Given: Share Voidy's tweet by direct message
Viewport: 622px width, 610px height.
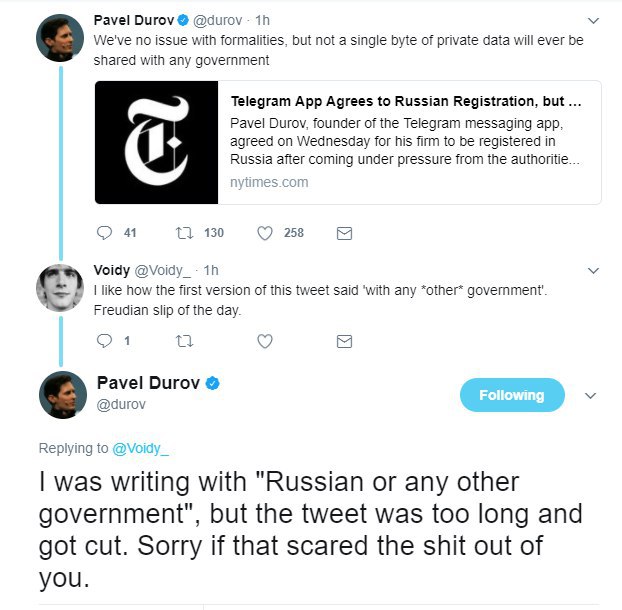Looking at the screenshot, I should 344,341.
